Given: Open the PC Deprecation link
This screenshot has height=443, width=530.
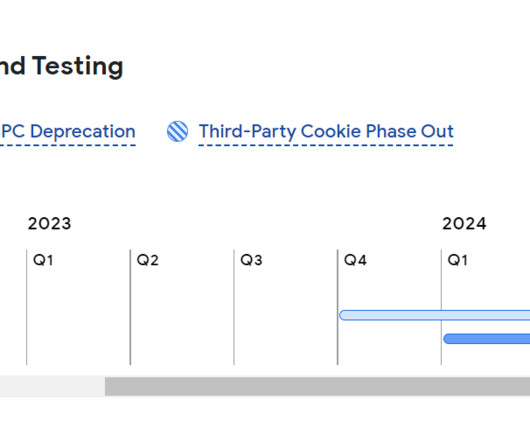Looking at the screenshot, I should [x=68, y=131].
